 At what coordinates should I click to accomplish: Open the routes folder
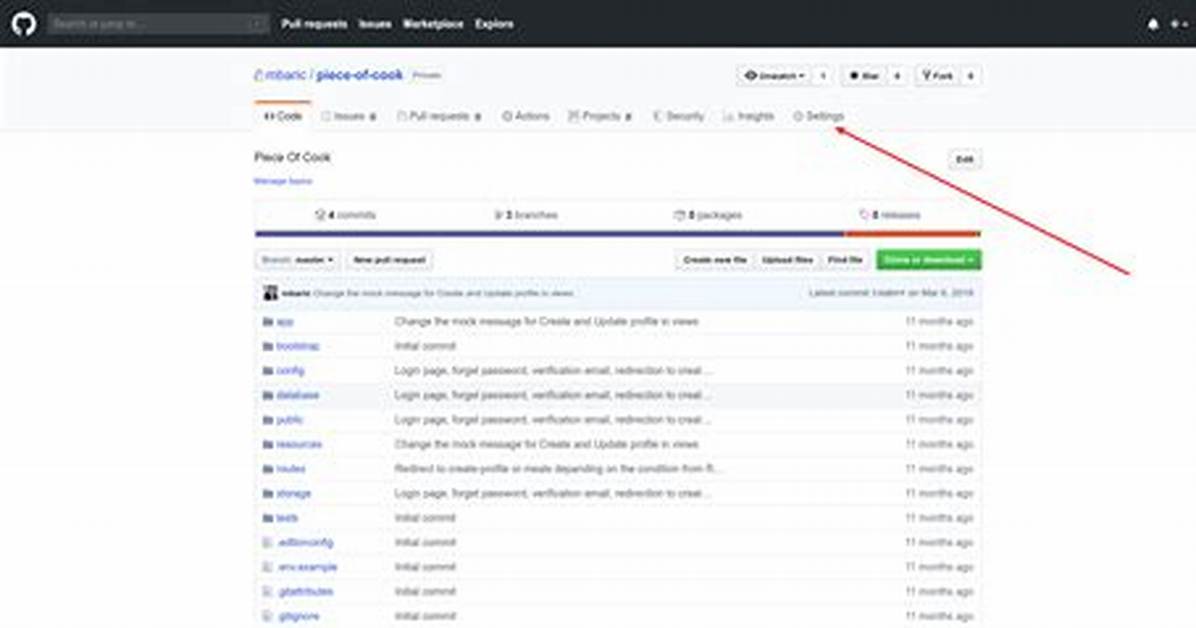click(291, 469)
